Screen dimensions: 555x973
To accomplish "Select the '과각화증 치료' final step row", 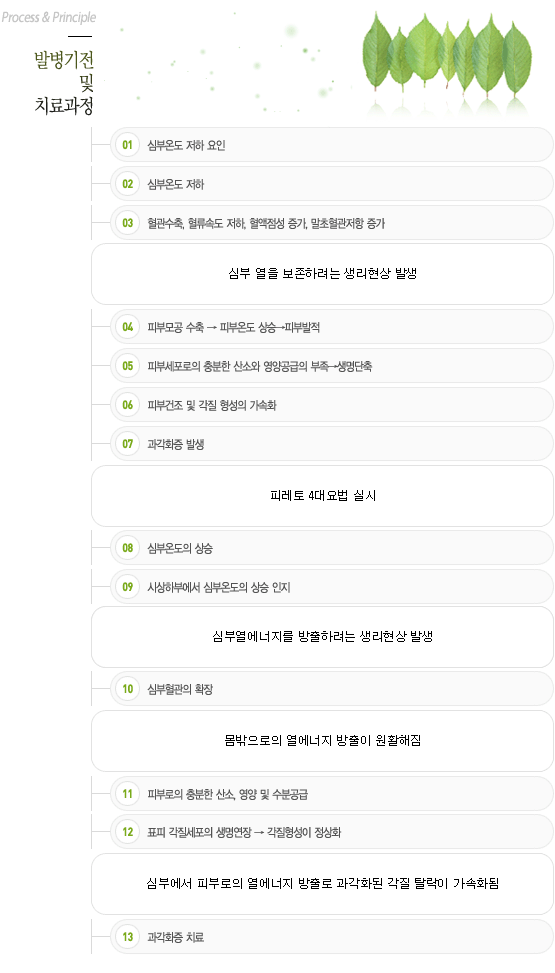I will coord(332,937).
